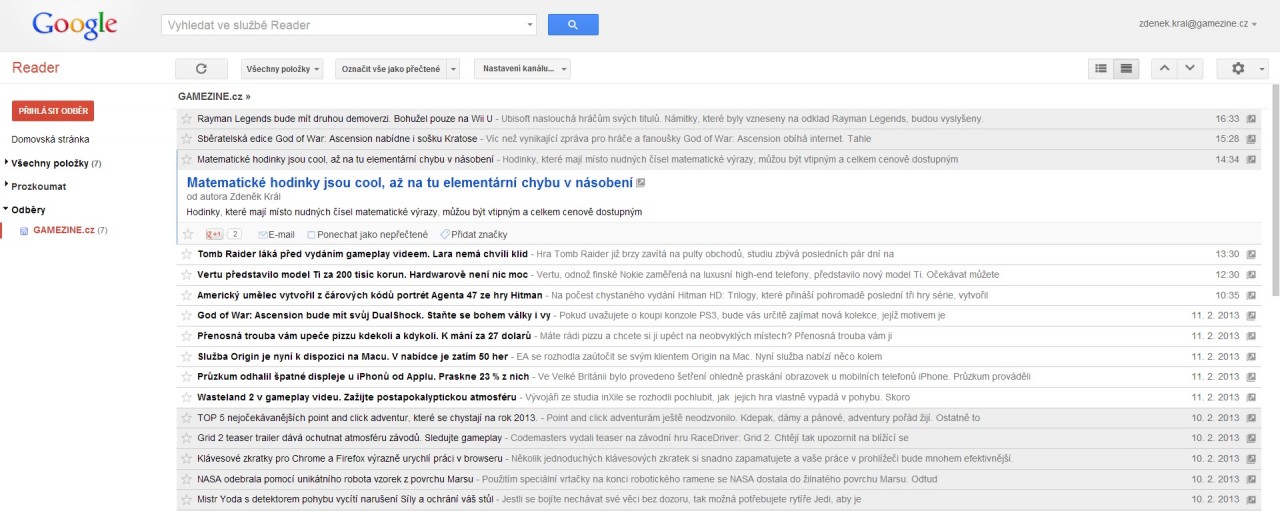Open original page icon for Tomb Raider row

[1252, 254]
